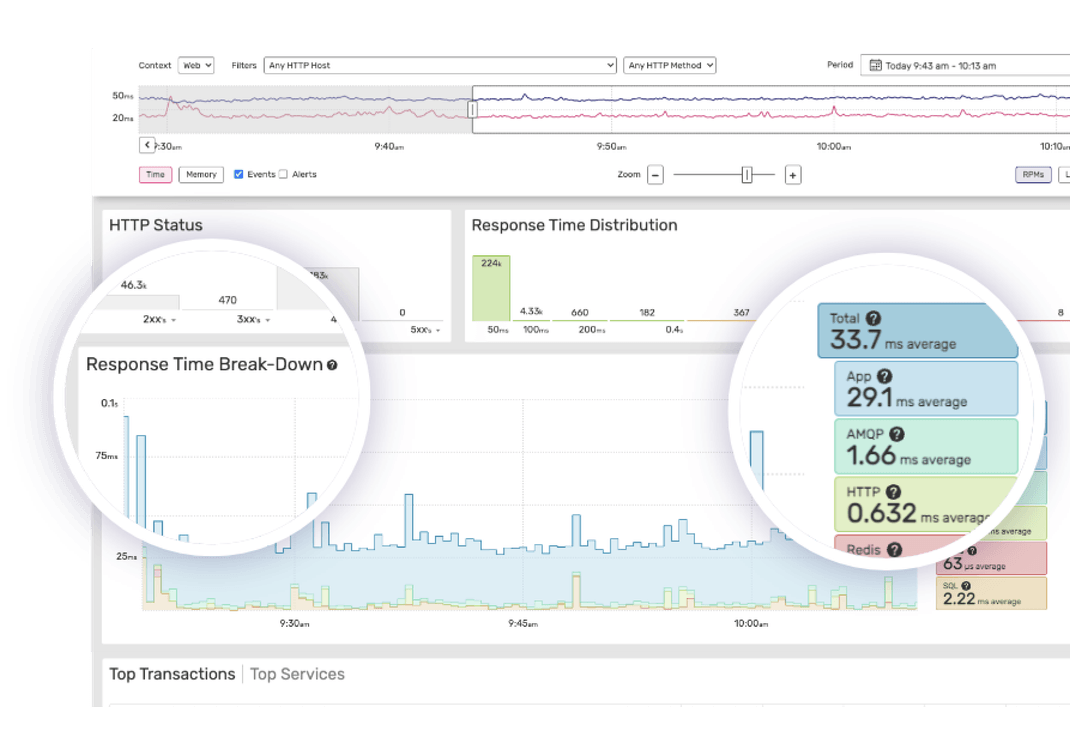Select the SQL 2.22 ms average card
This screenshot has width=1070, height=755.
coord(991,593)
